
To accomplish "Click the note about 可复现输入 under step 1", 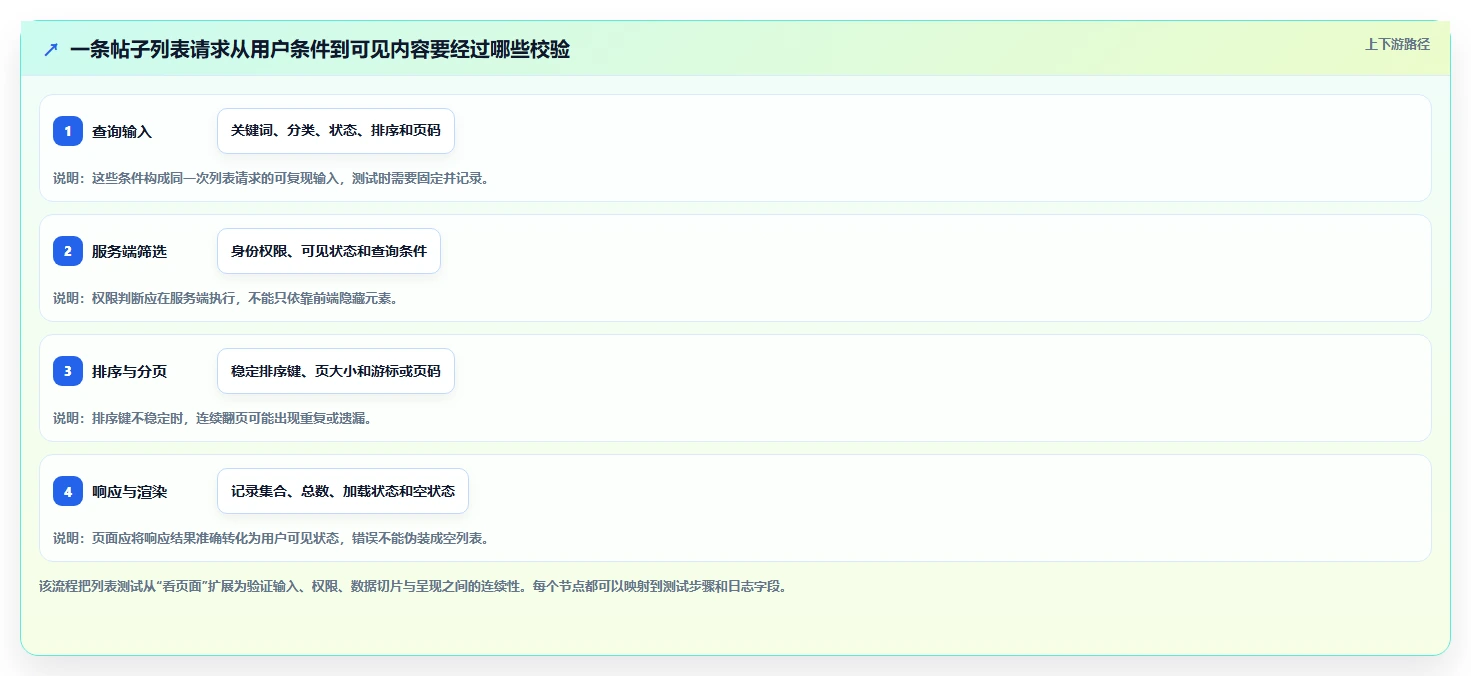I will tap(271, 178).
